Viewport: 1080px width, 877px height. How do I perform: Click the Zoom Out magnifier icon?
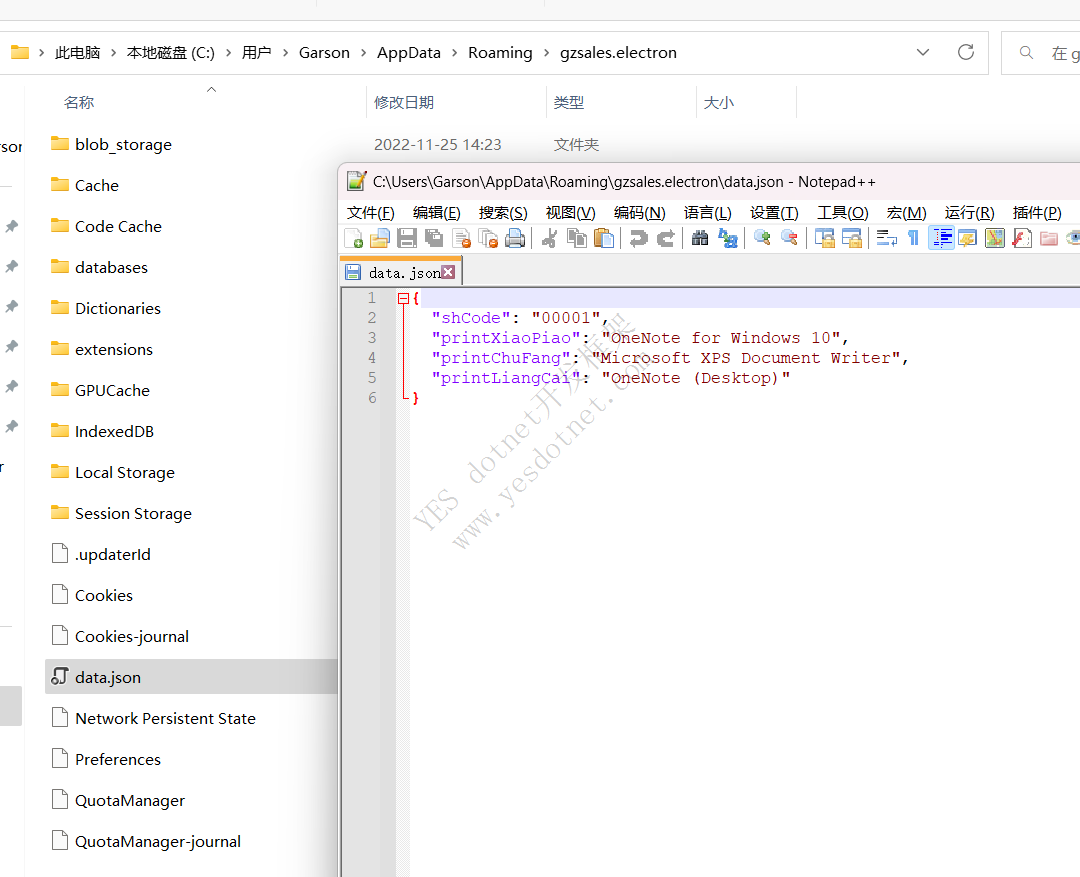789,238
